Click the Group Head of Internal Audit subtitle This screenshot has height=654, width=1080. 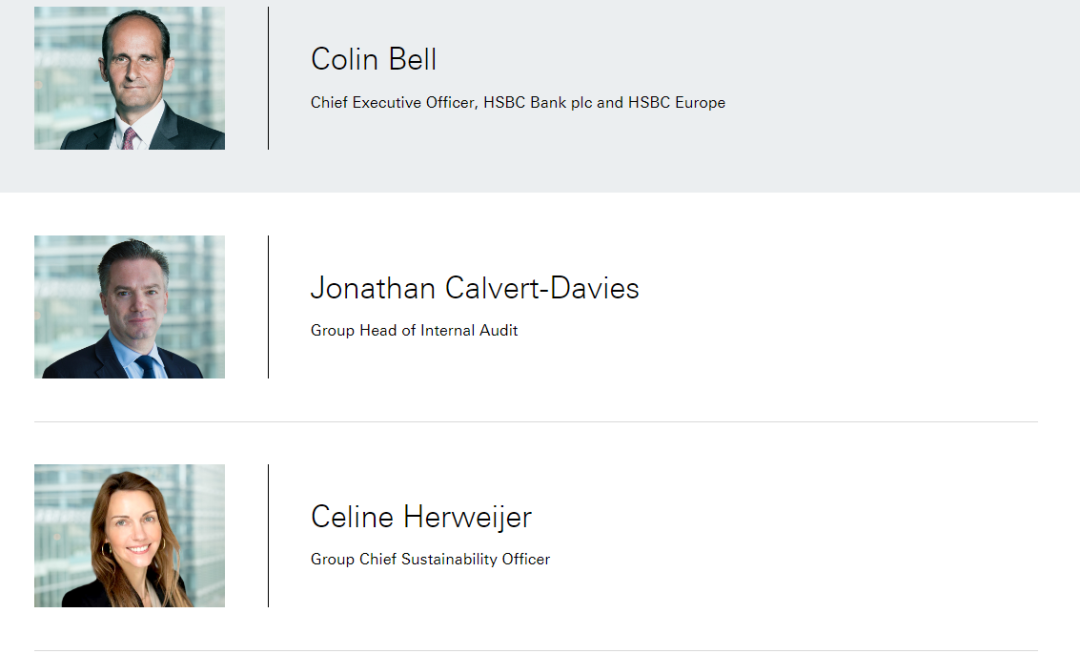(x=414, y=330)
